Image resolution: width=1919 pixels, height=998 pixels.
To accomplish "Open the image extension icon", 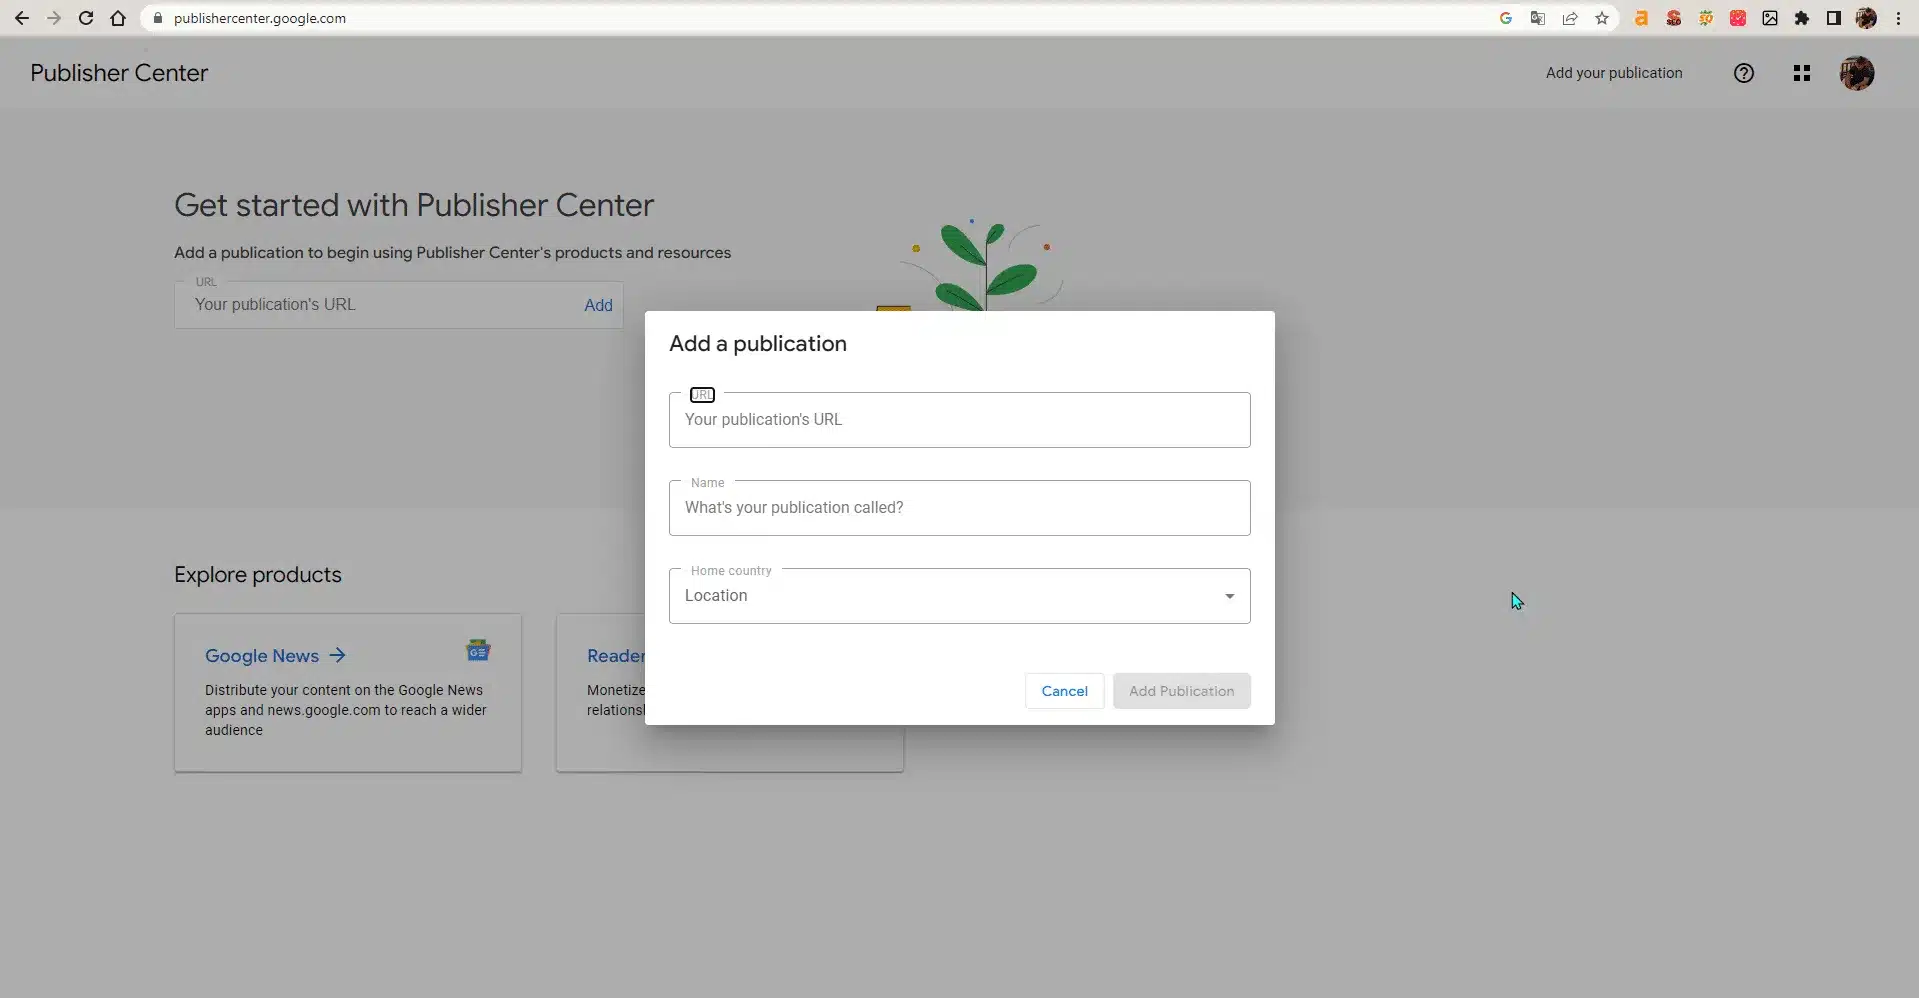I will tap(1770, 18).
